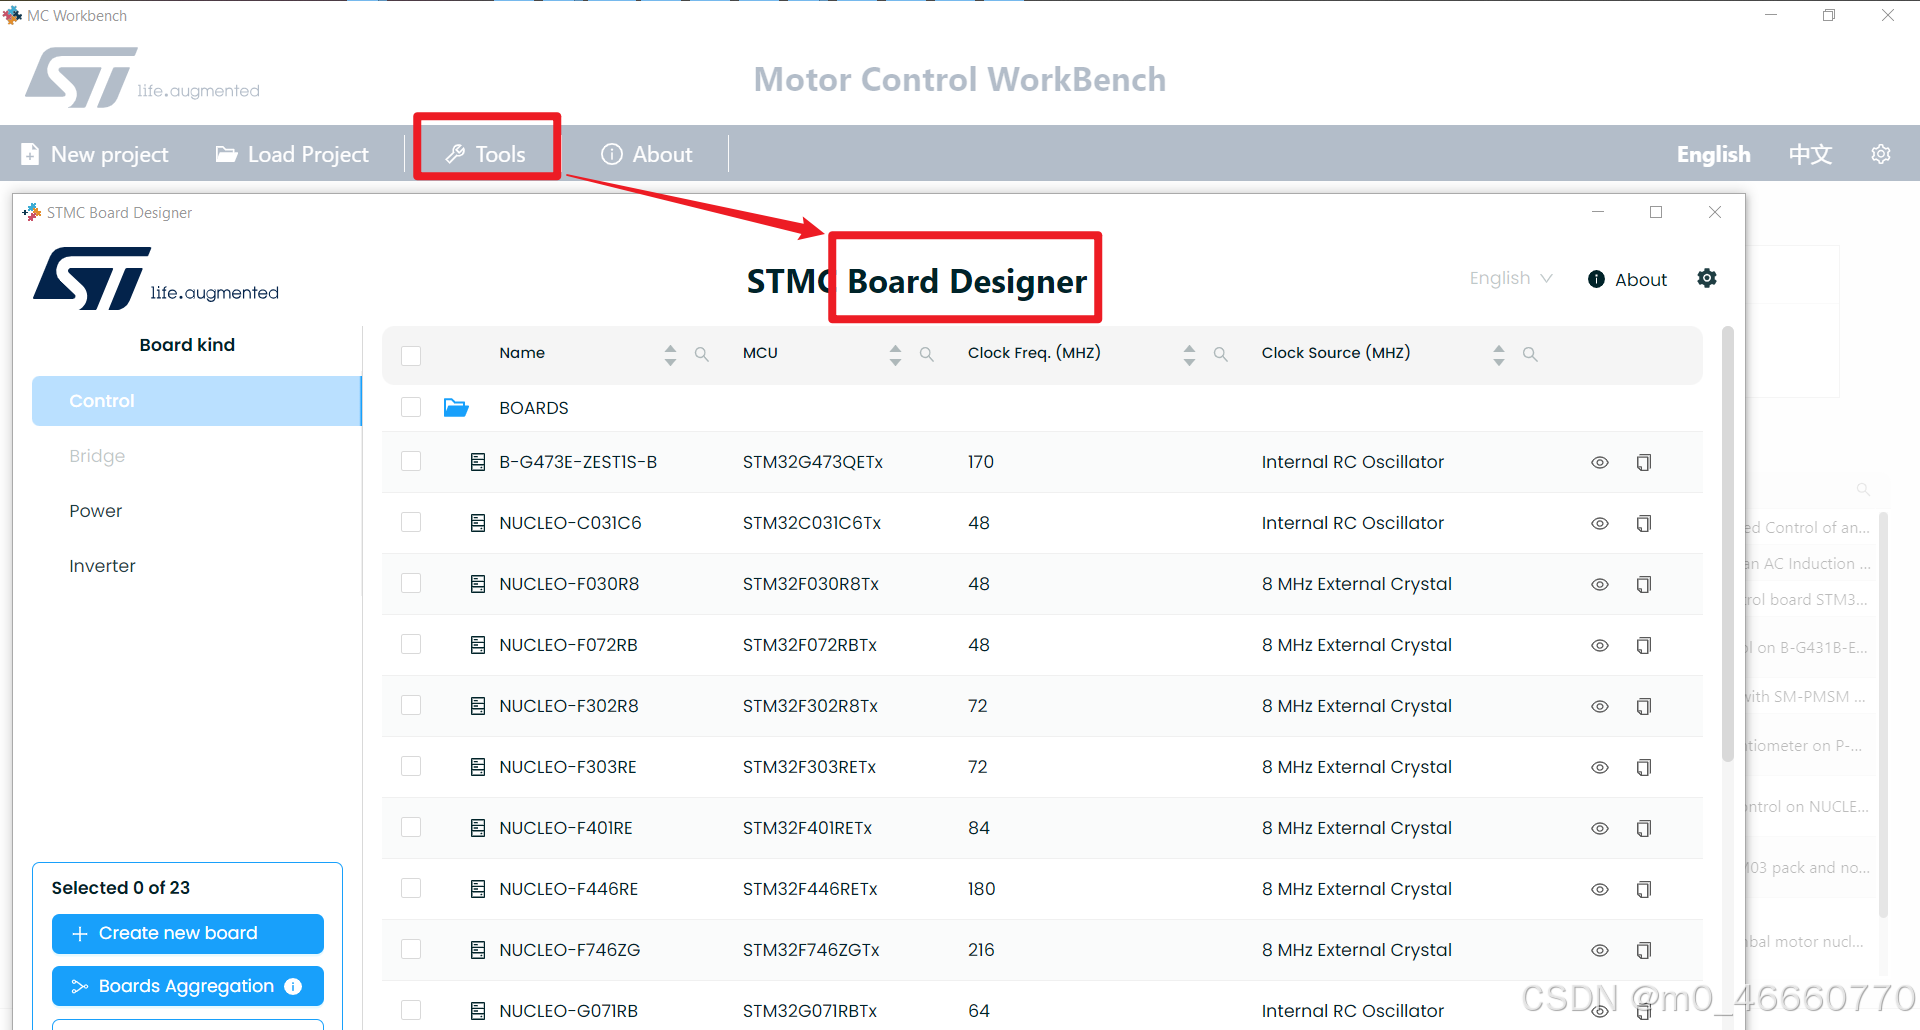Check the BOARDS folder checkbox
This screenshot has width=1920, height=1030.
coord(411,407)
